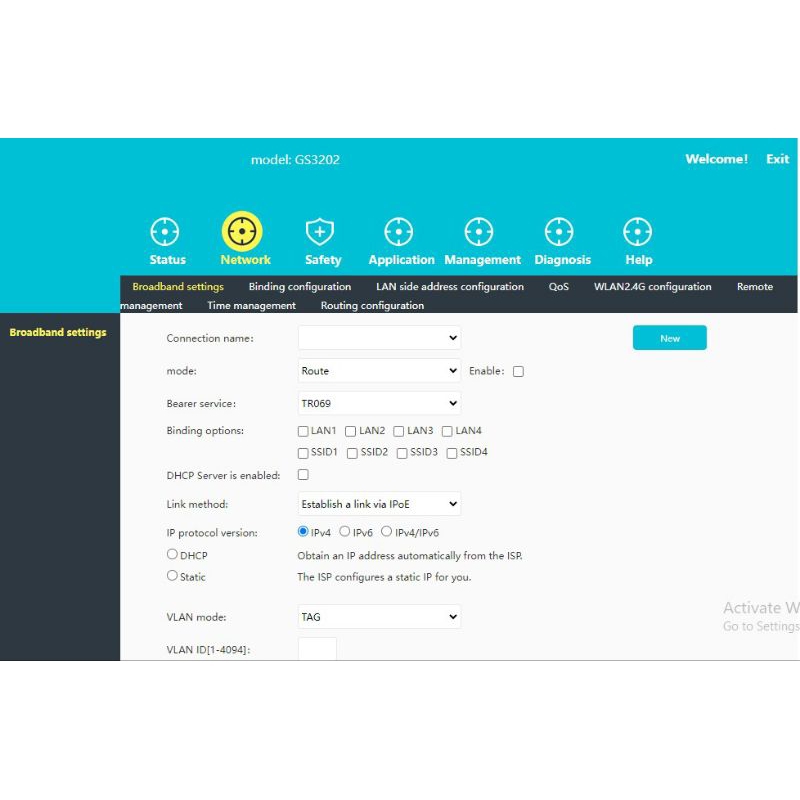This screenshot has width=800, height=800.
Task: Check the LAN1 binding option
Action: click(x=303, y=431)
